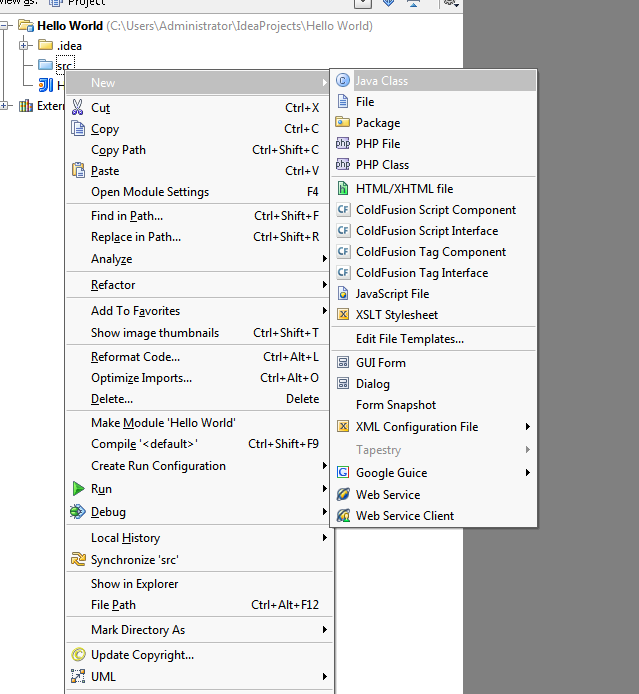Select the Hello World project root
The width and height of the screenshot is (639, 694).
point(70,26)
